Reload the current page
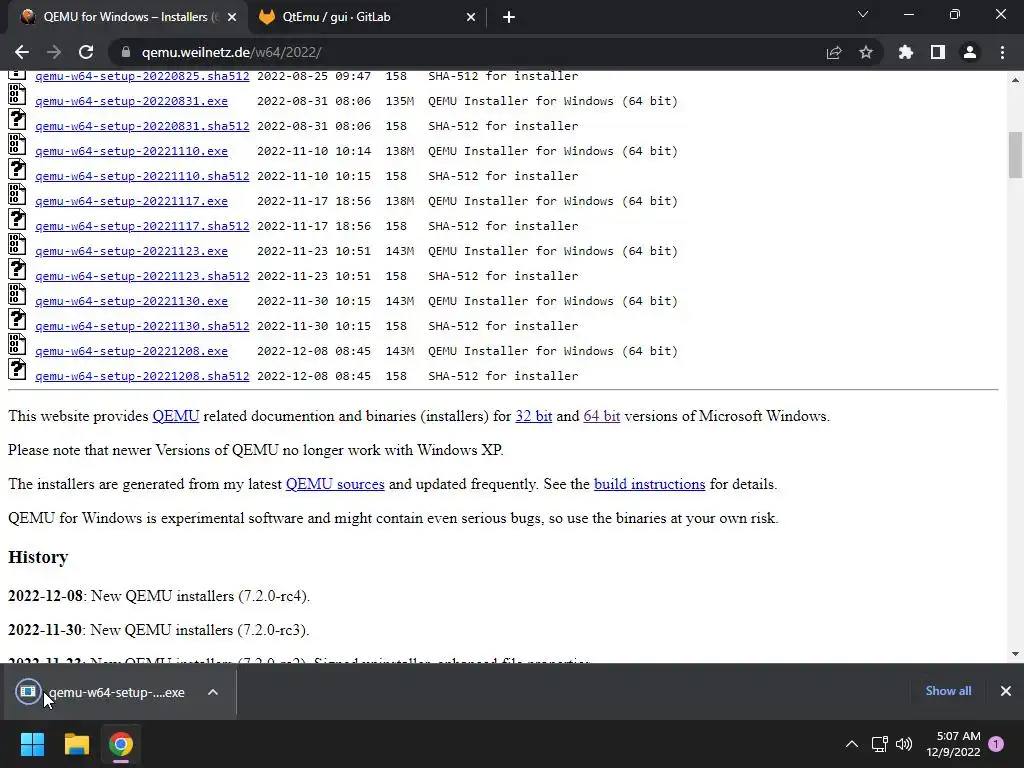Screen dimensions: 1024x768 pos(86,52)
